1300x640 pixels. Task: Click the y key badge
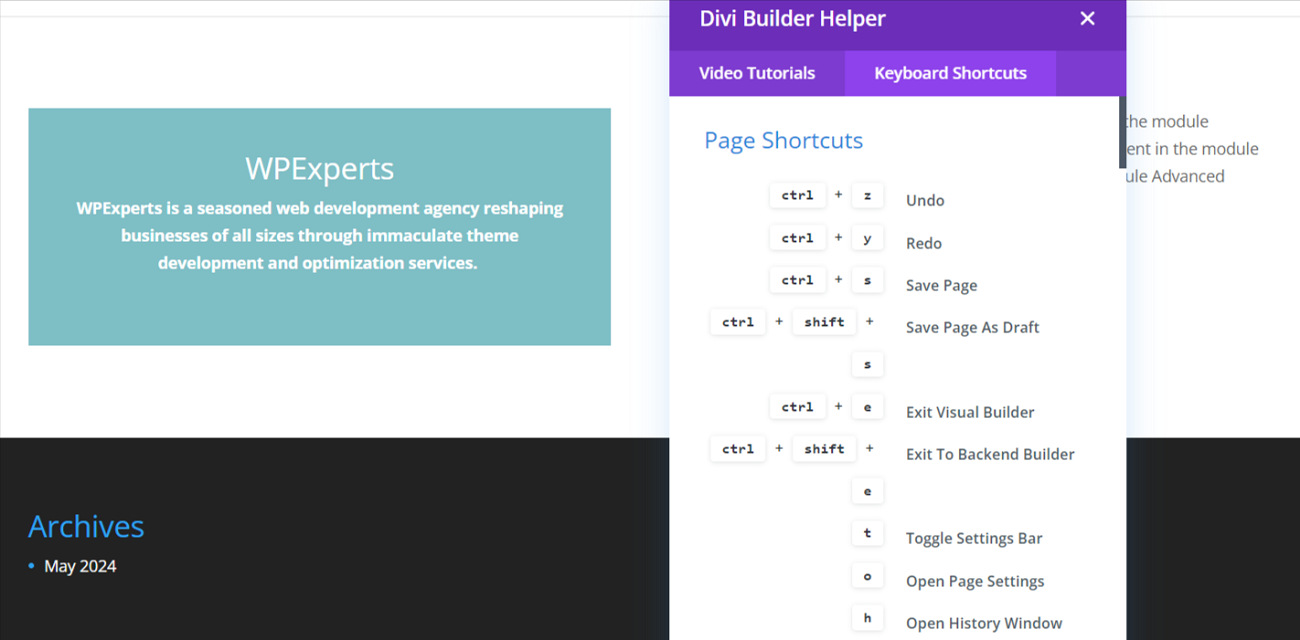(x=867, y=238)
